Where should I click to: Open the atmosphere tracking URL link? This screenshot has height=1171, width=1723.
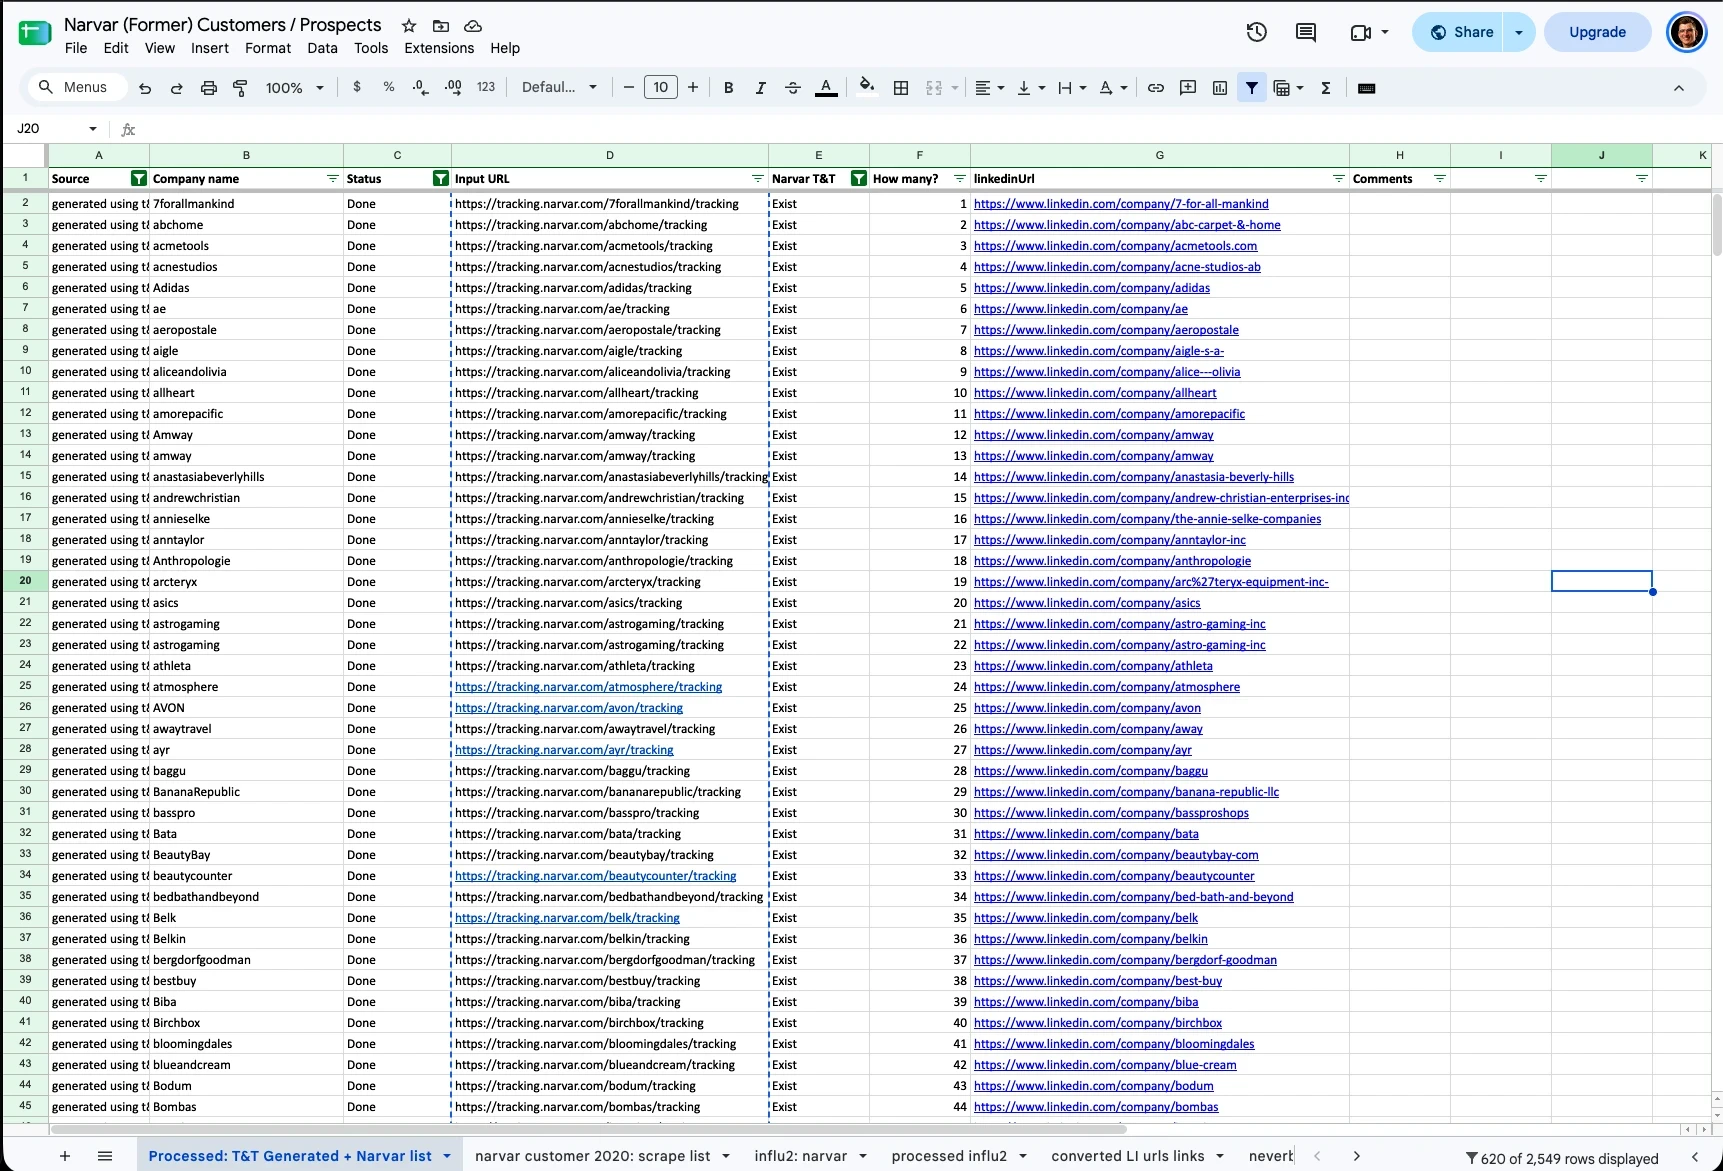pyautogui.click(x=588, y=687)
